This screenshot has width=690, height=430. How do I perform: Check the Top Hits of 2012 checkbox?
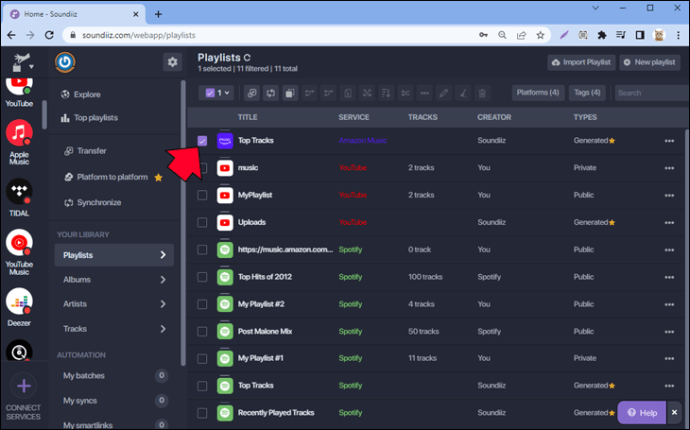pyautogui.click(x=202, y=277)
